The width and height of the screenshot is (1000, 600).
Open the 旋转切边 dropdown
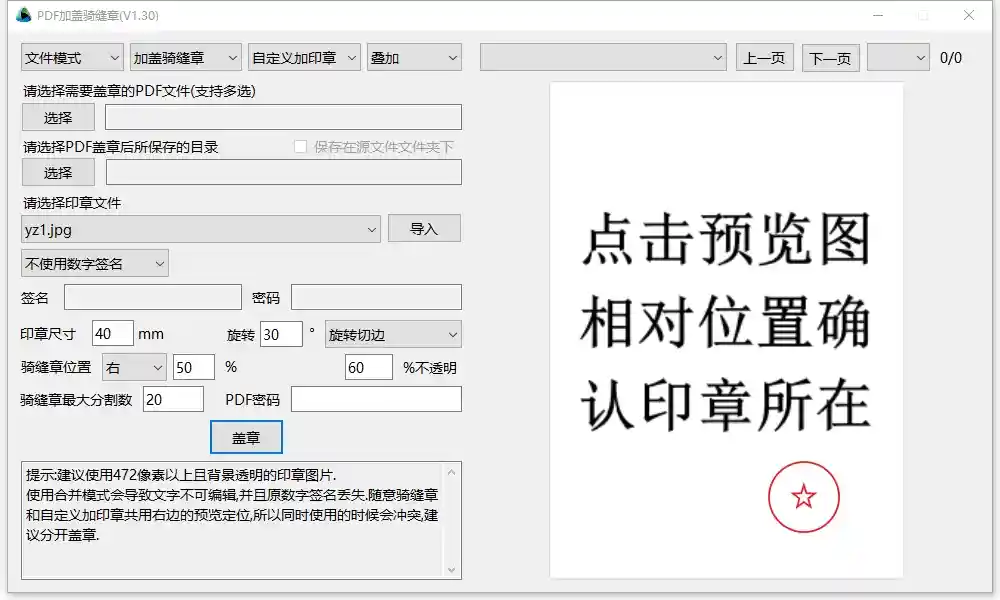pos(393,334)
